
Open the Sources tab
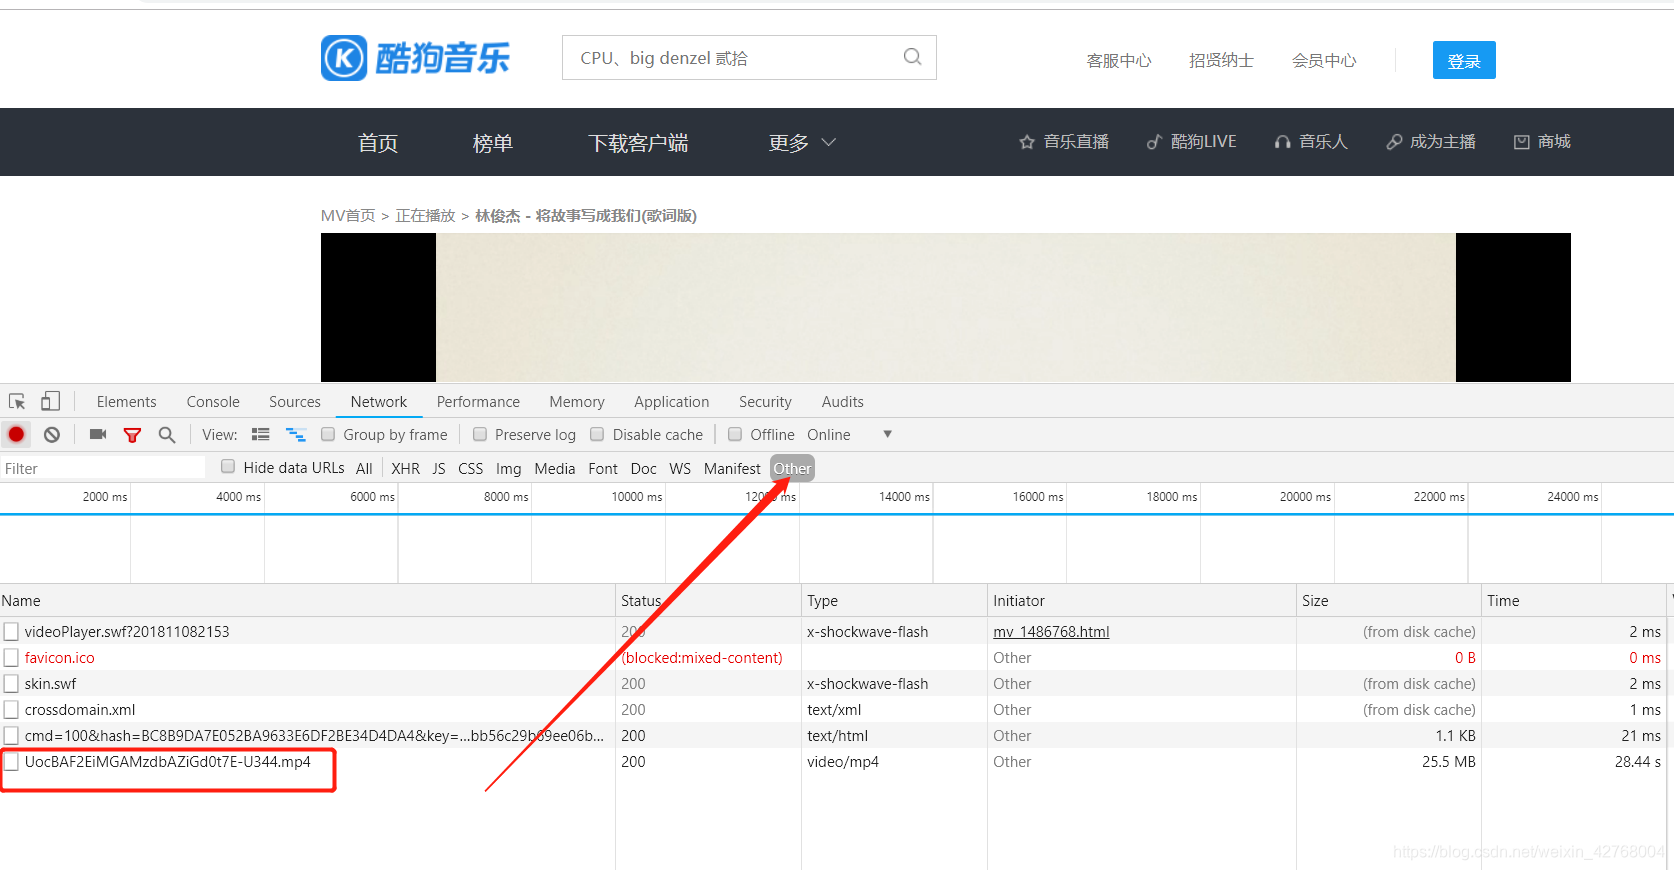[295, 401]
